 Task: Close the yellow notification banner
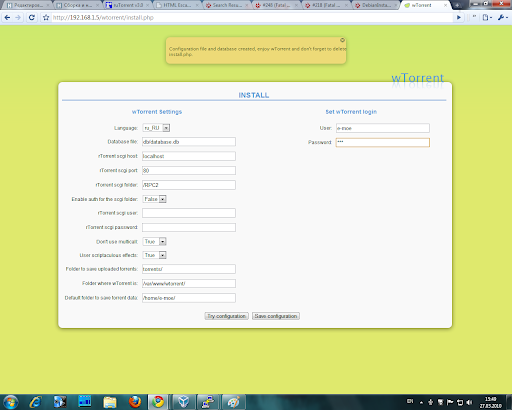pyautogui.click(x=342, y=40)
